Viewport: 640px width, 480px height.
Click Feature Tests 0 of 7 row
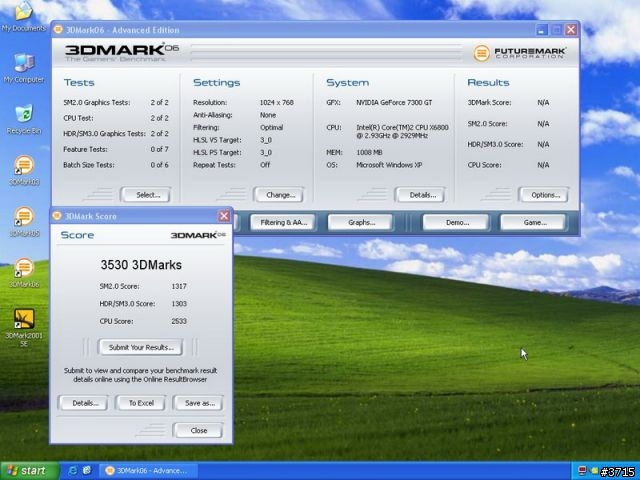116,149
